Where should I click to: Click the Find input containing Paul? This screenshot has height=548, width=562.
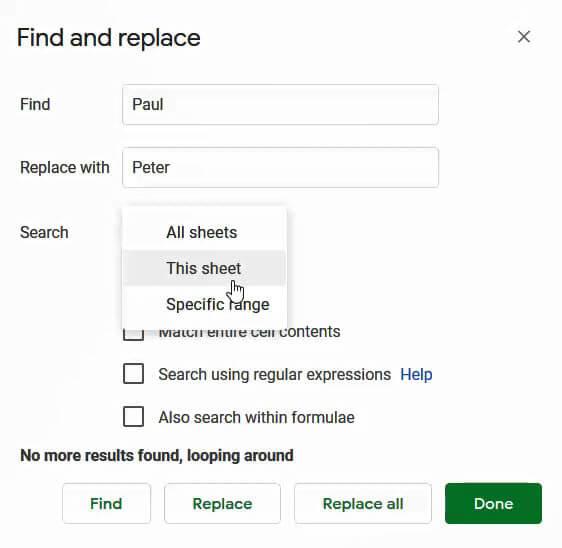coord(280,105)
